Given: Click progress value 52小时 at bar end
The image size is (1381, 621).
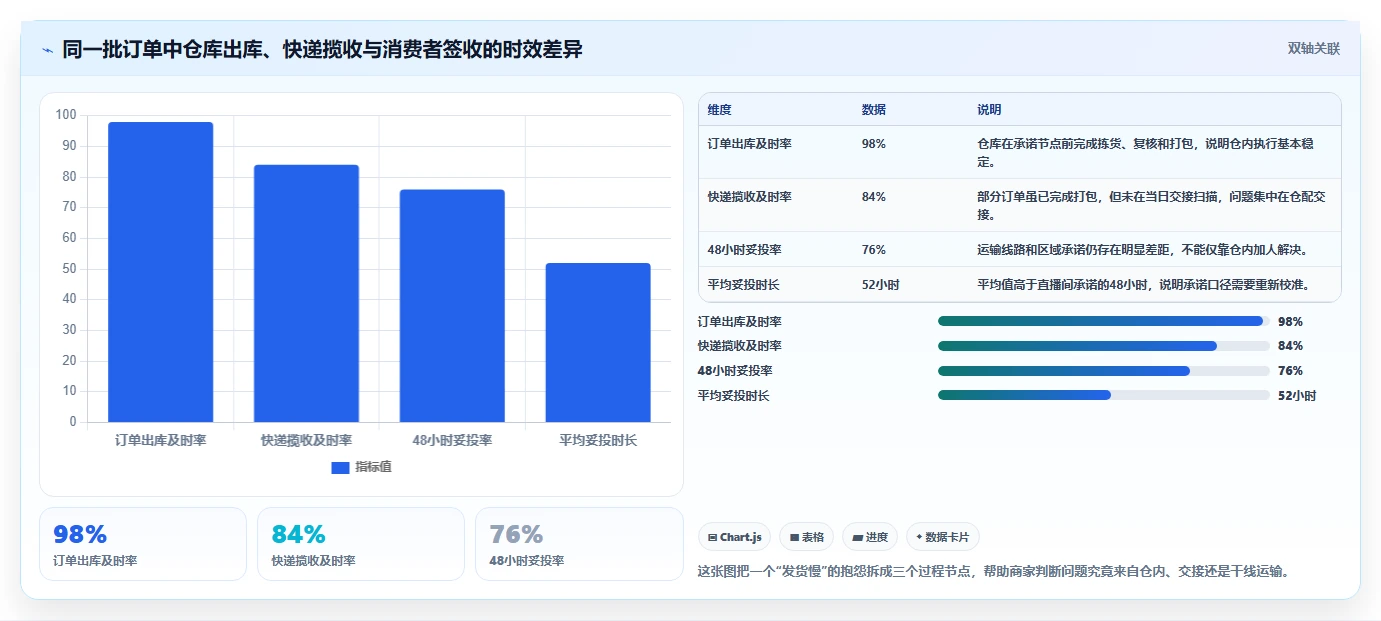Looking at the screenshot, I should click(1297, 396).
